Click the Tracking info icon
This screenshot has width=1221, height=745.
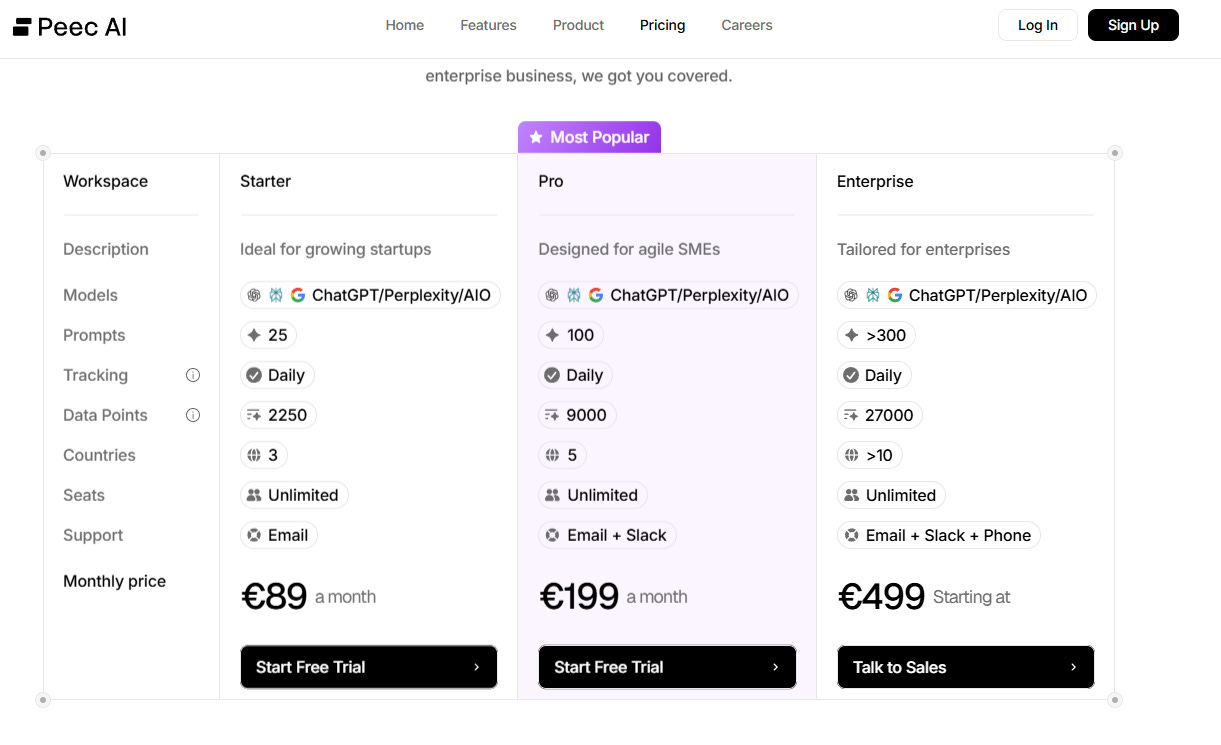pyautogui.click(x=193, y=375)
